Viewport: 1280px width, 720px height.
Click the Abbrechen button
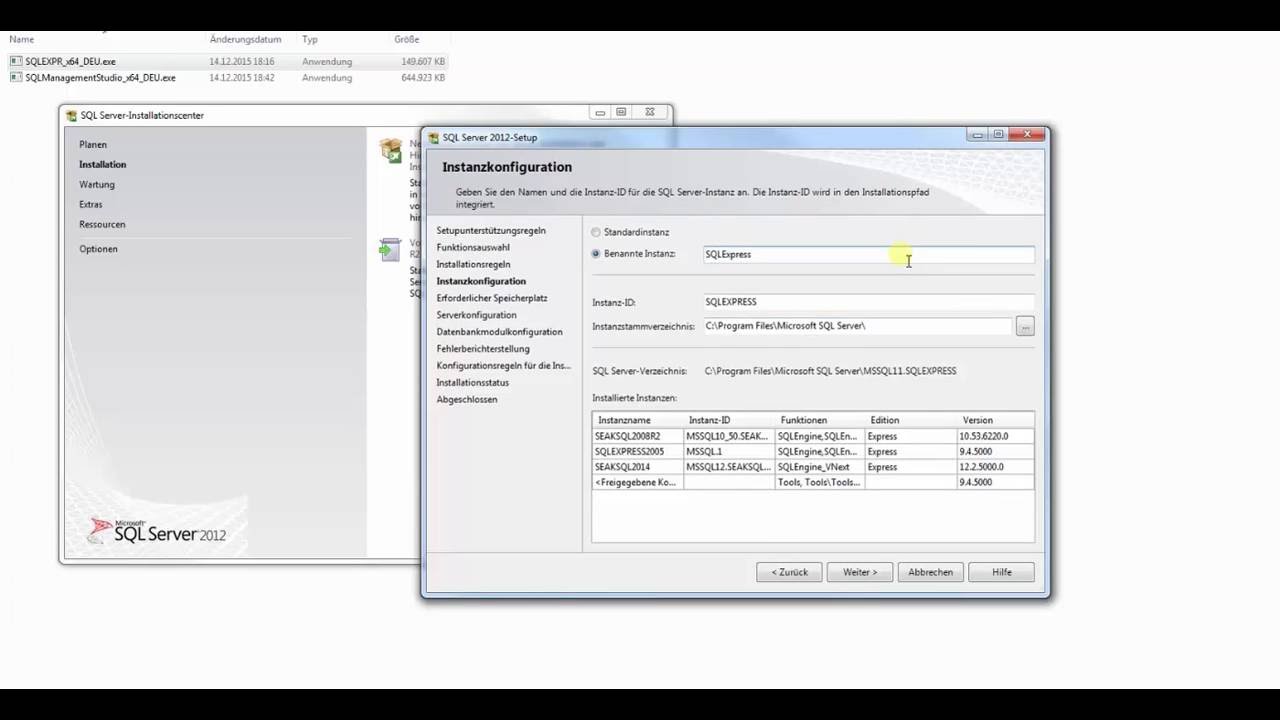(930, 572)
